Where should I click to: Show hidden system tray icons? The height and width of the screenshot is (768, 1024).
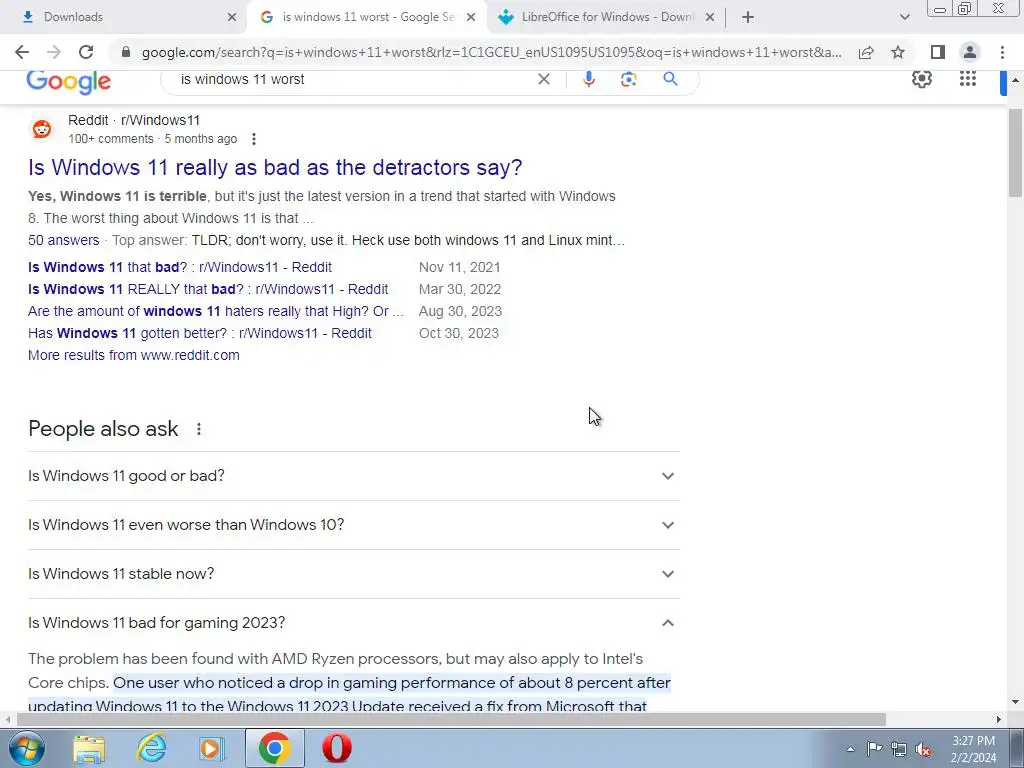click(x=850, y=749)
